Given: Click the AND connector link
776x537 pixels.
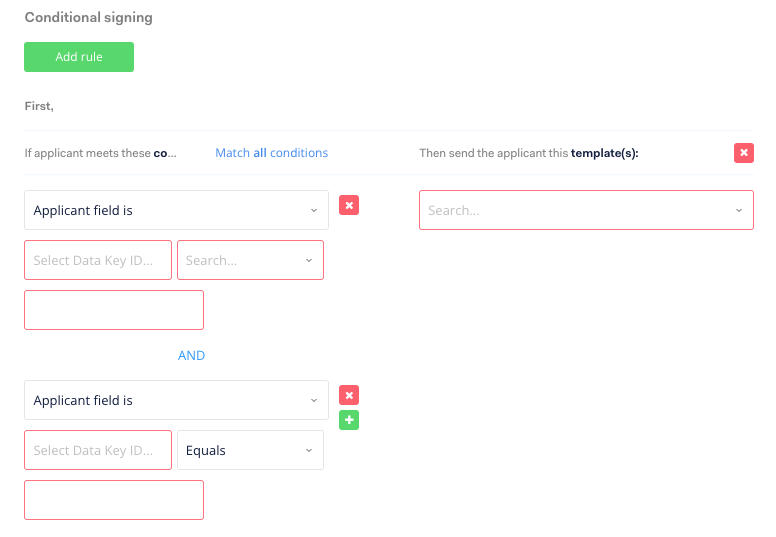Looking at the screenshot, I should coord(192,355).
